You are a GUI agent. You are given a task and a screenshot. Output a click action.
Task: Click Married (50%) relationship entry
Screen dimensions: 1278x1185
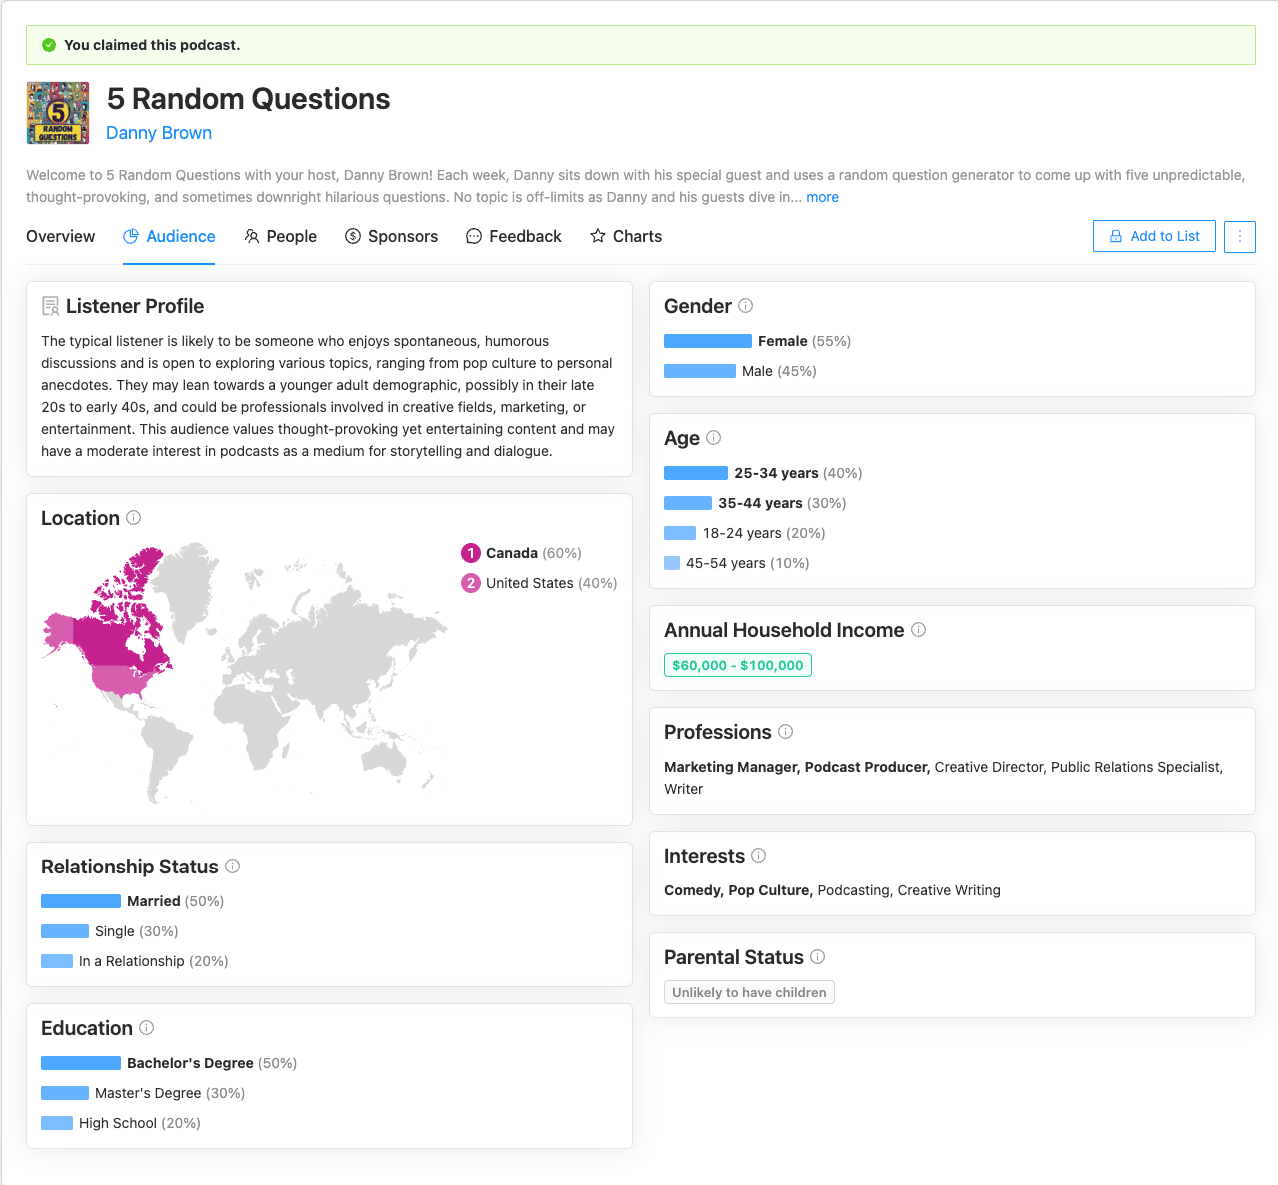point(132,901)
